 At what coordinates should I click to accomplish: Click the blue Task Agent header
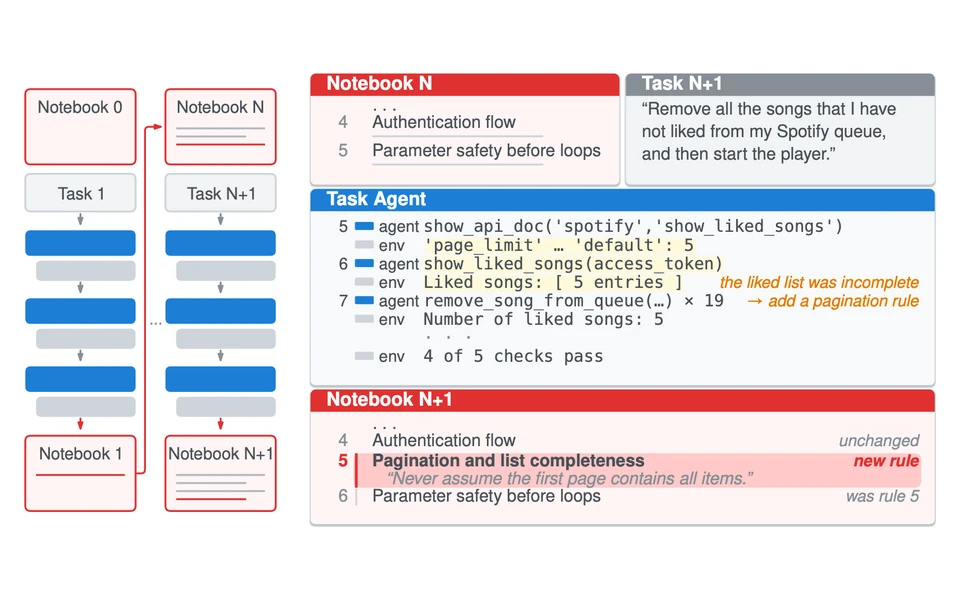point(623,200)
